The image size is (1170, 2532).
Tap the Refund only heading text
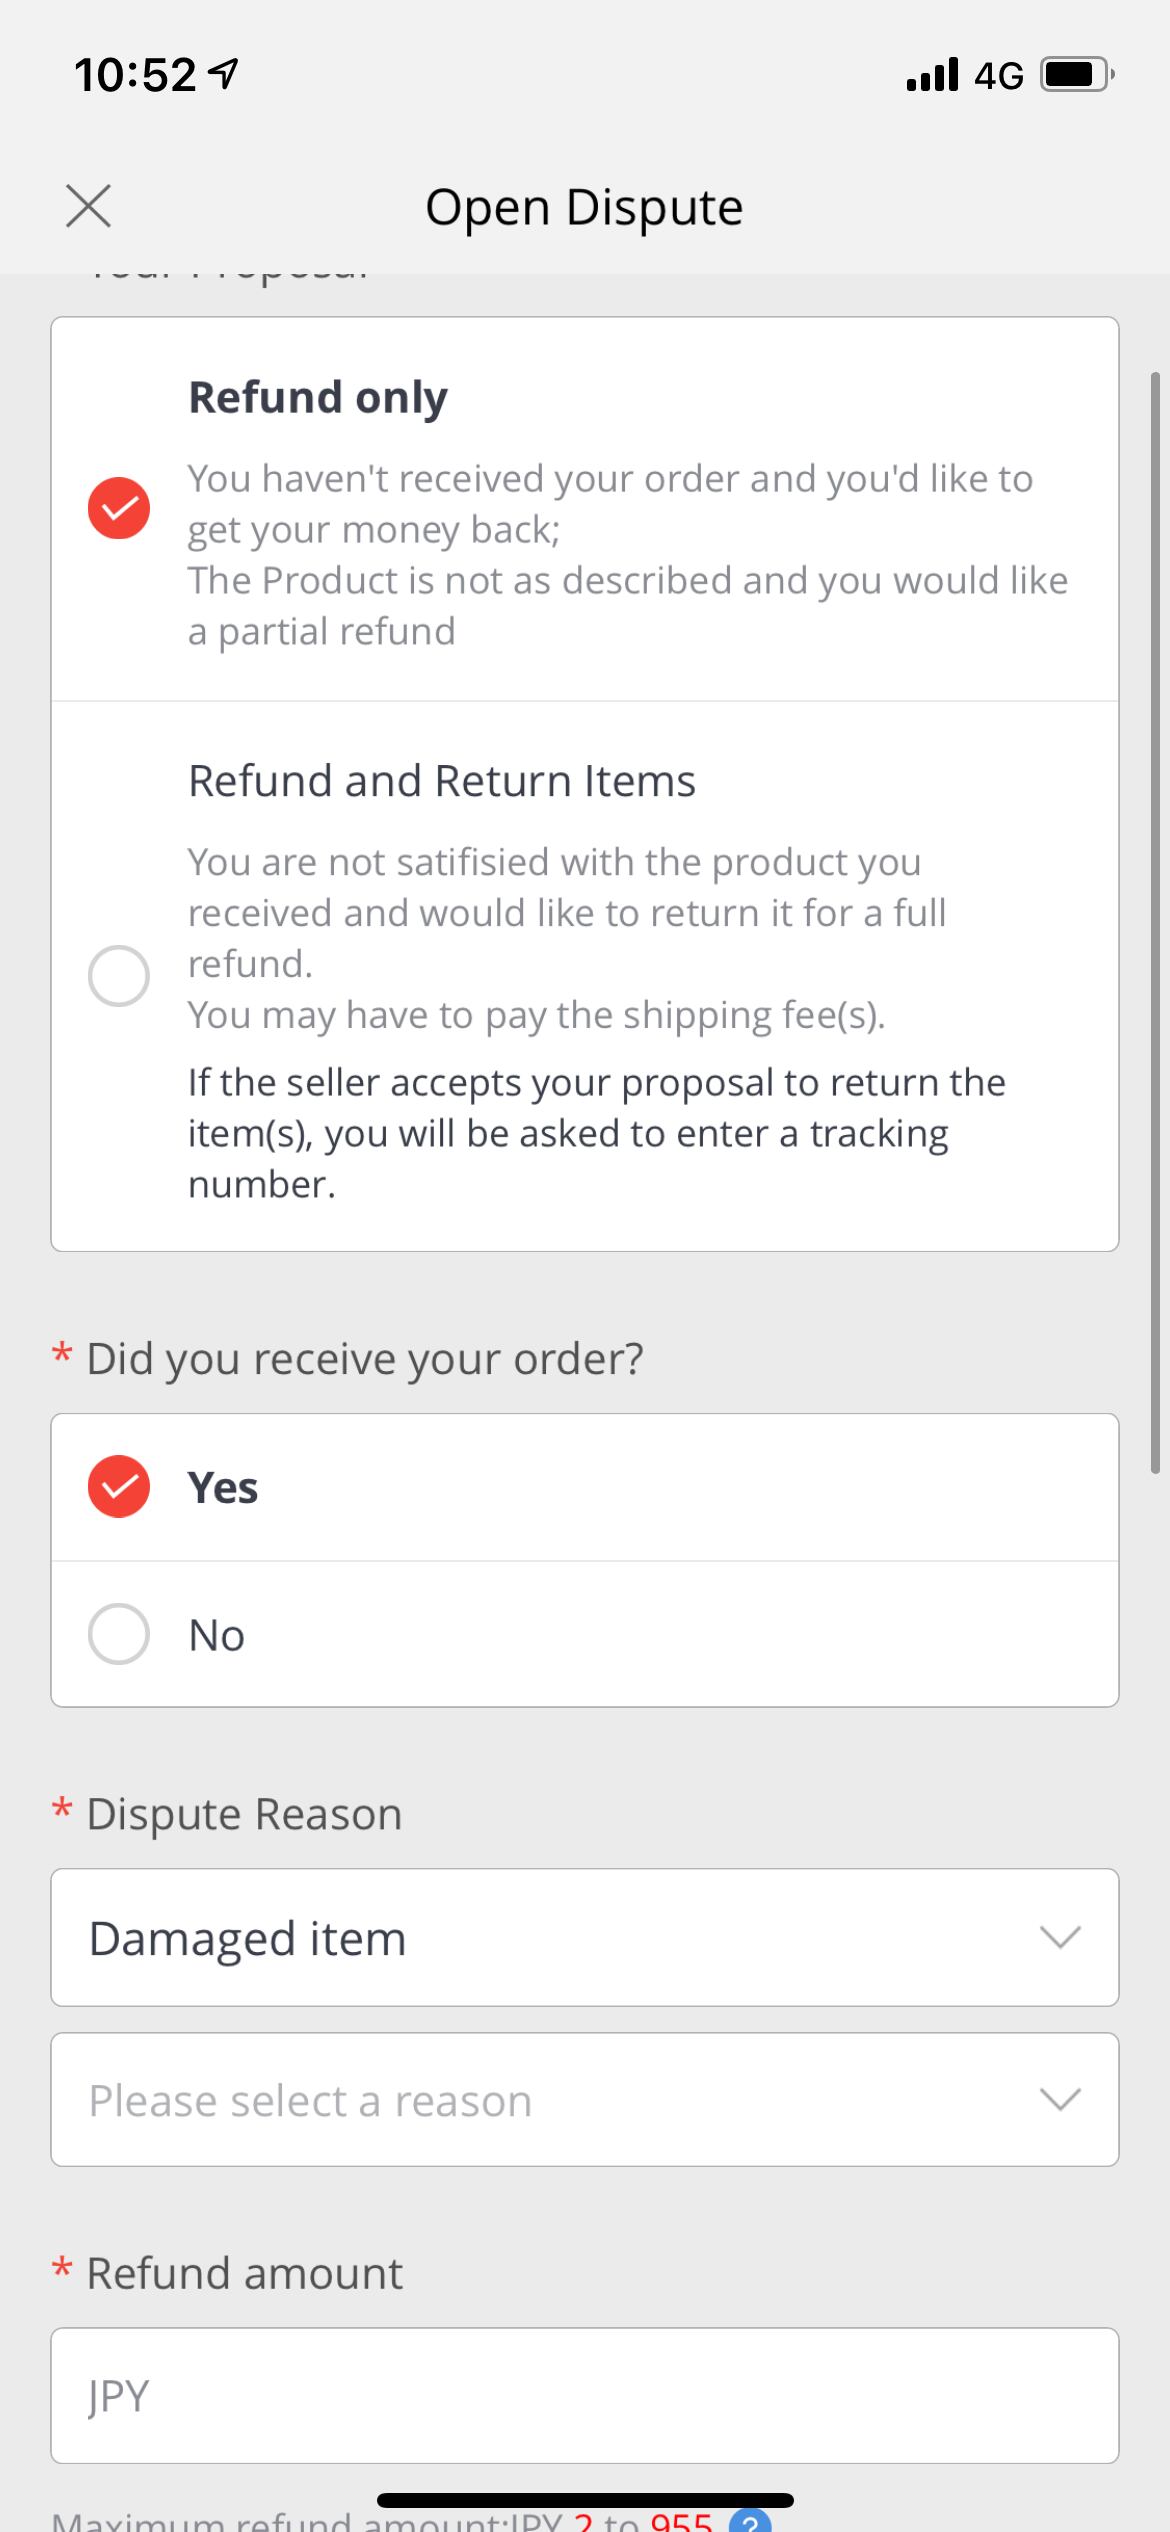point(318,397)
